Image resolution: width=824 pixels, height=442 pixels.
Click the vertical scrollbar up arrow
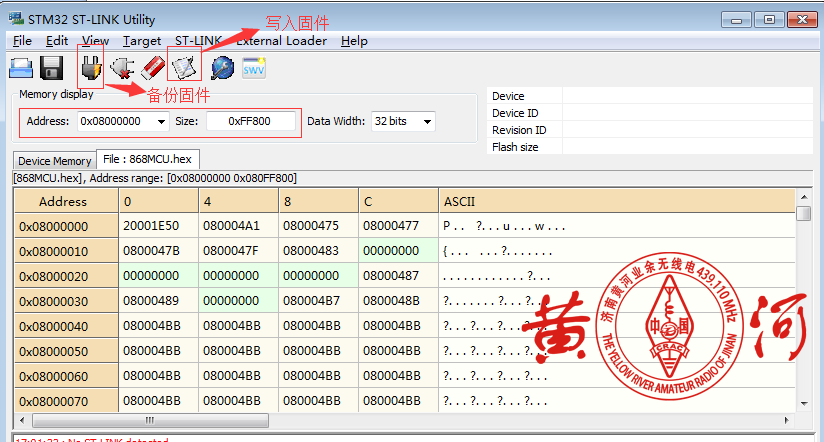click(804, 197)
